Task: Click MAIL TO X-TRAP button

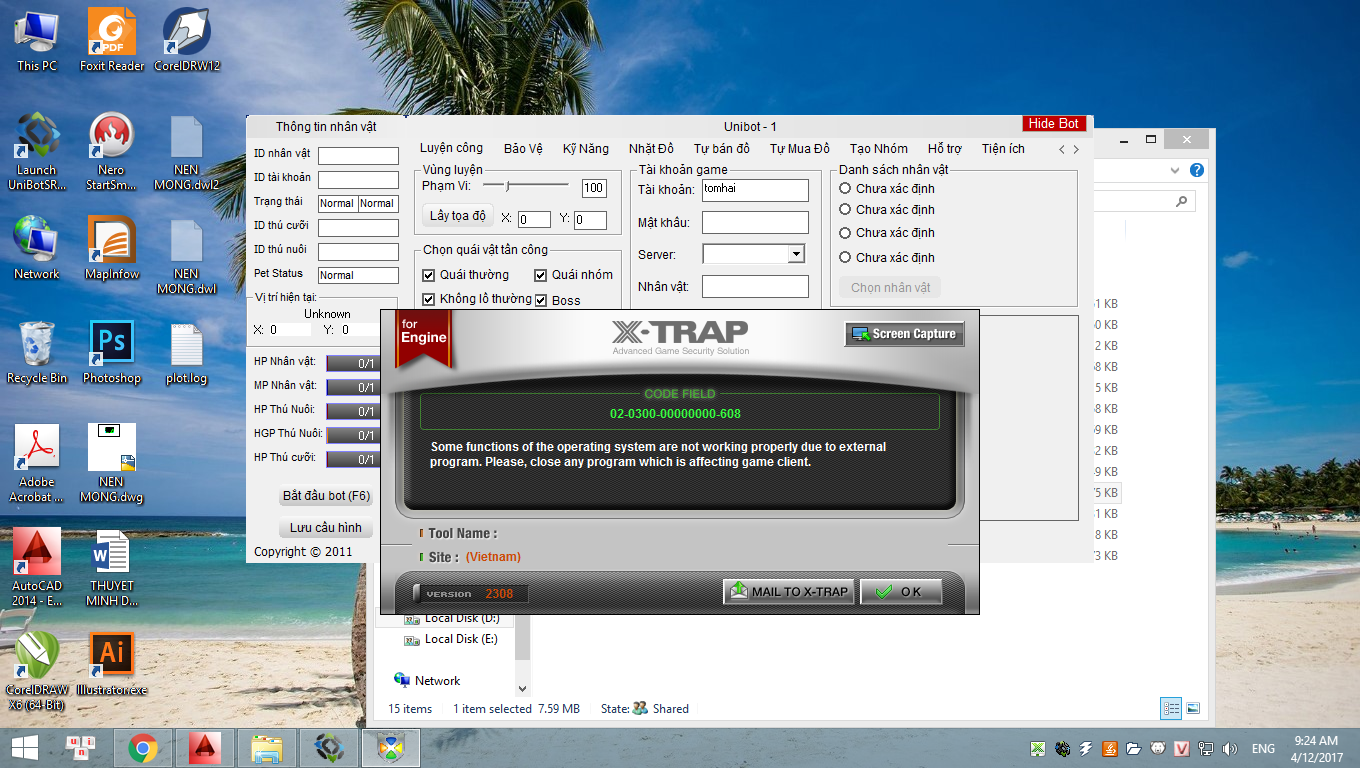Action: (789, 592)
